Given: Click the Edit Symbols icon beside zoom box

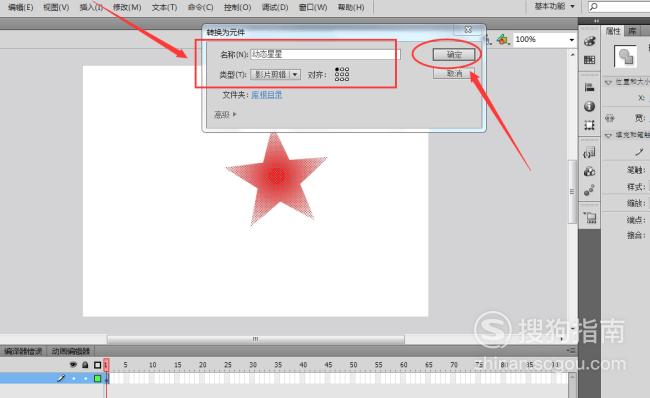Looking at the screenshot, I should (x=502, y=39).
